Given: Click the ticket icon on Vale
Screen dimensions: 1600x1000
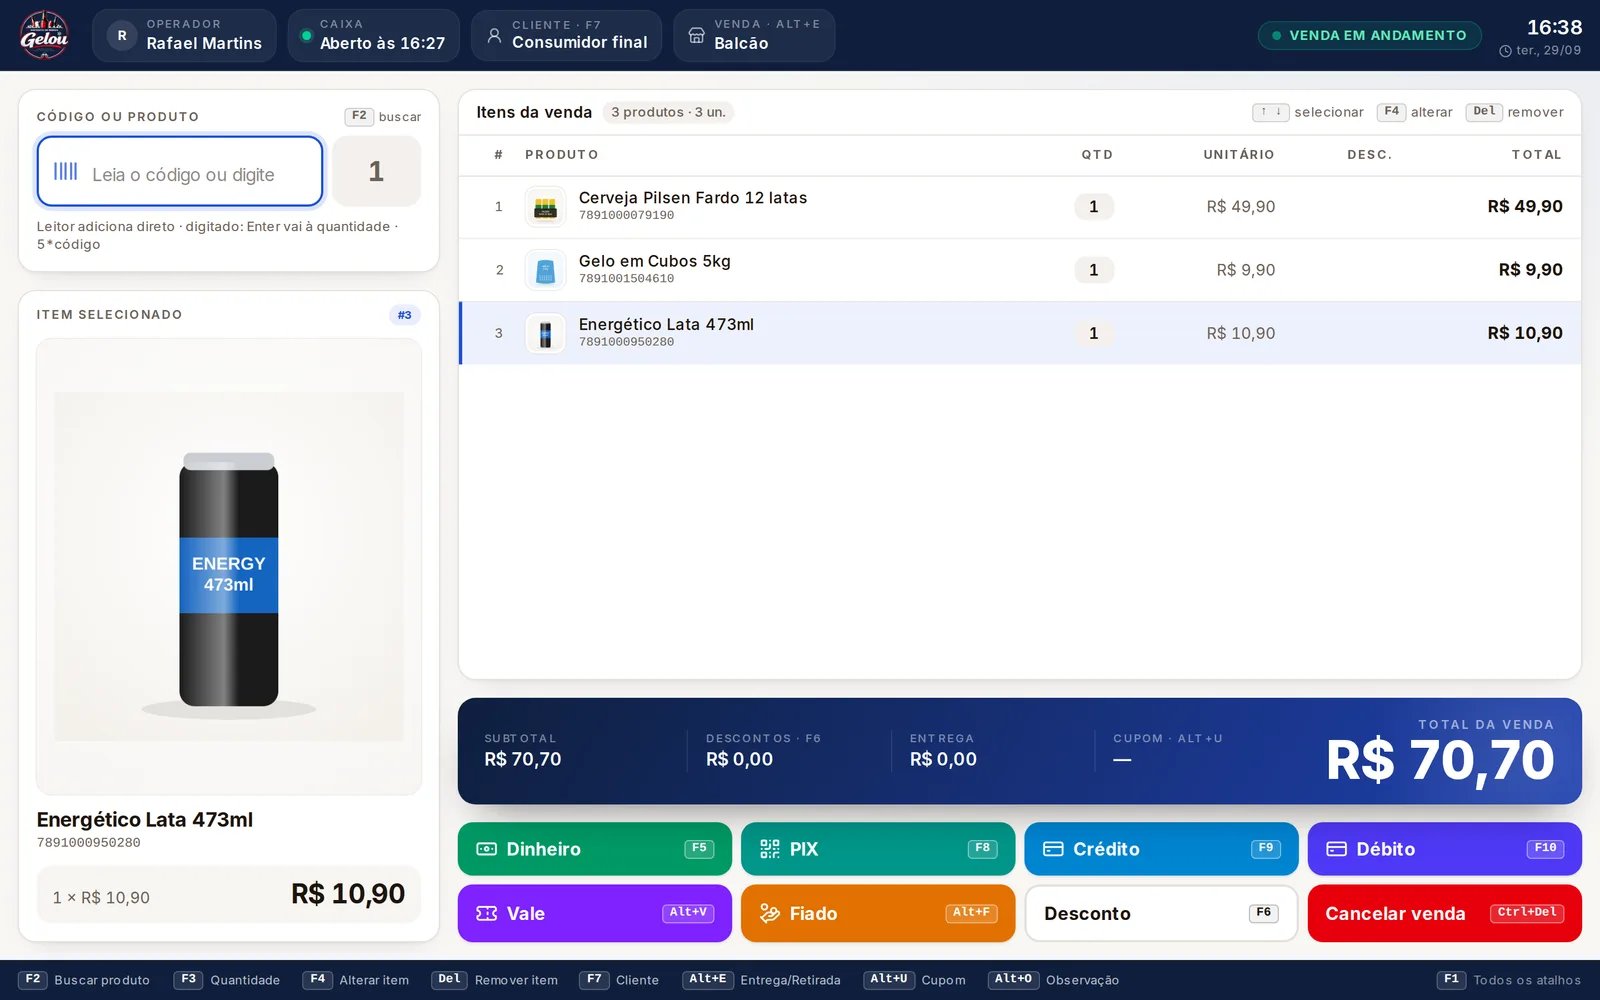Looking at the screenshot, I should [487, 913].
